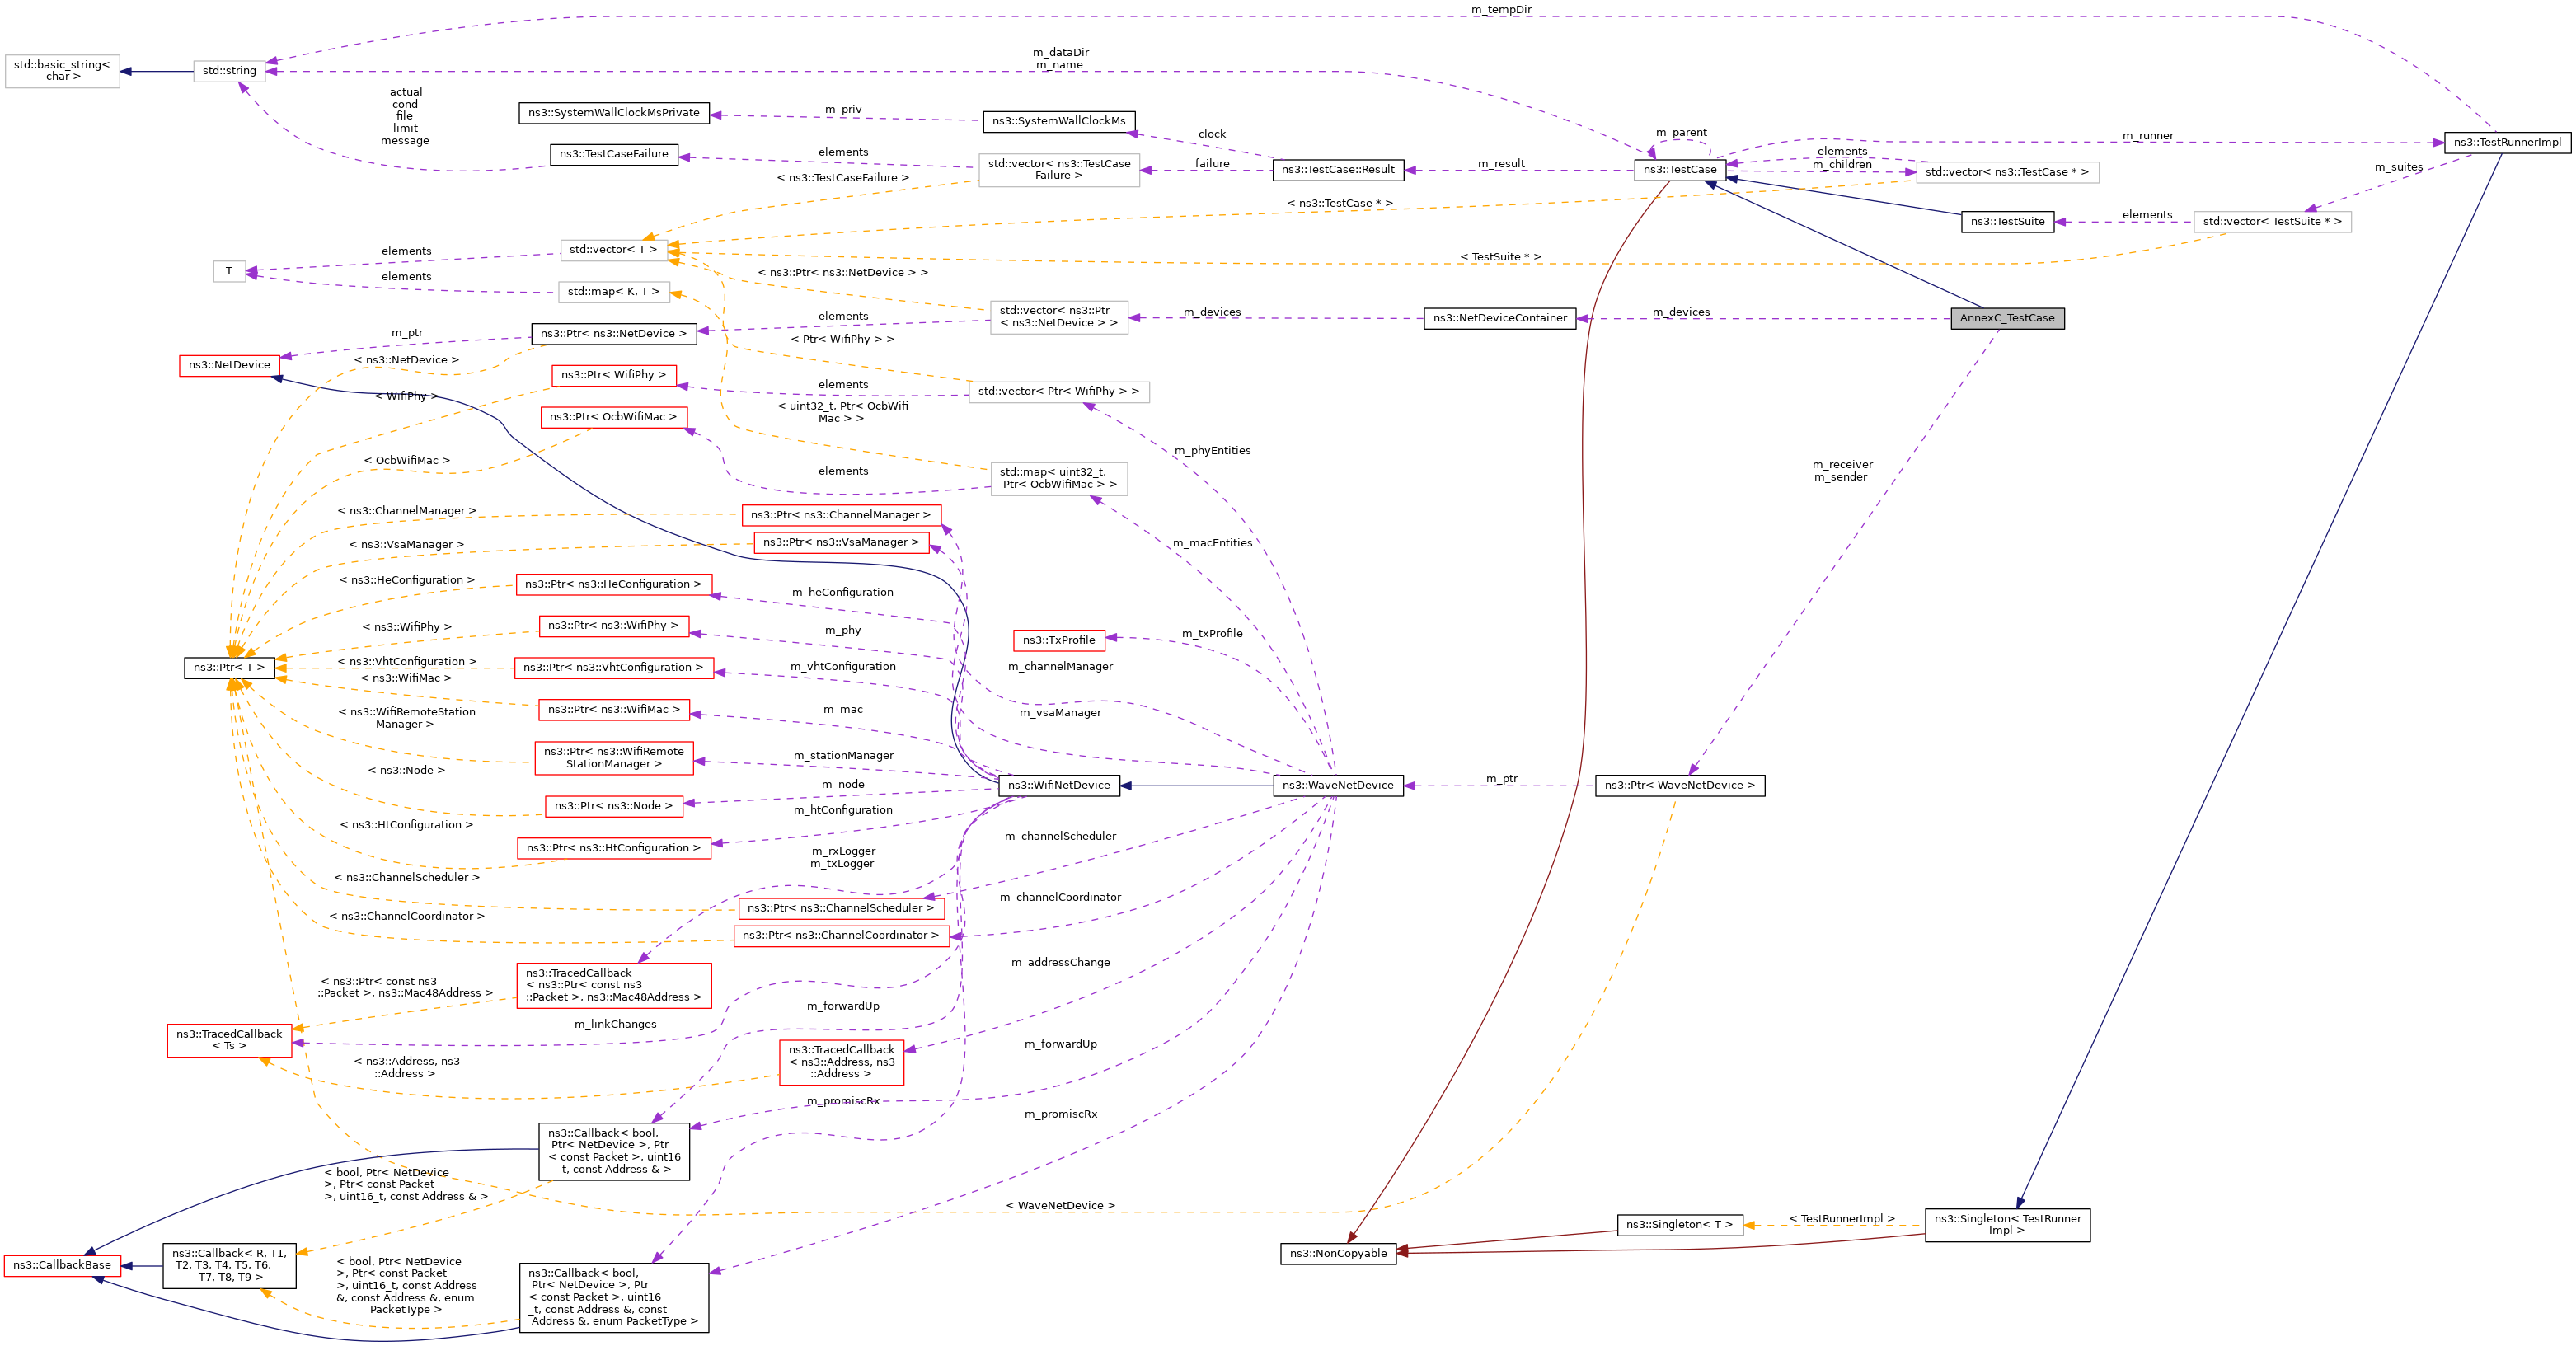
Task: Click the std::basic_string< char > node
Action: [62, 71]
